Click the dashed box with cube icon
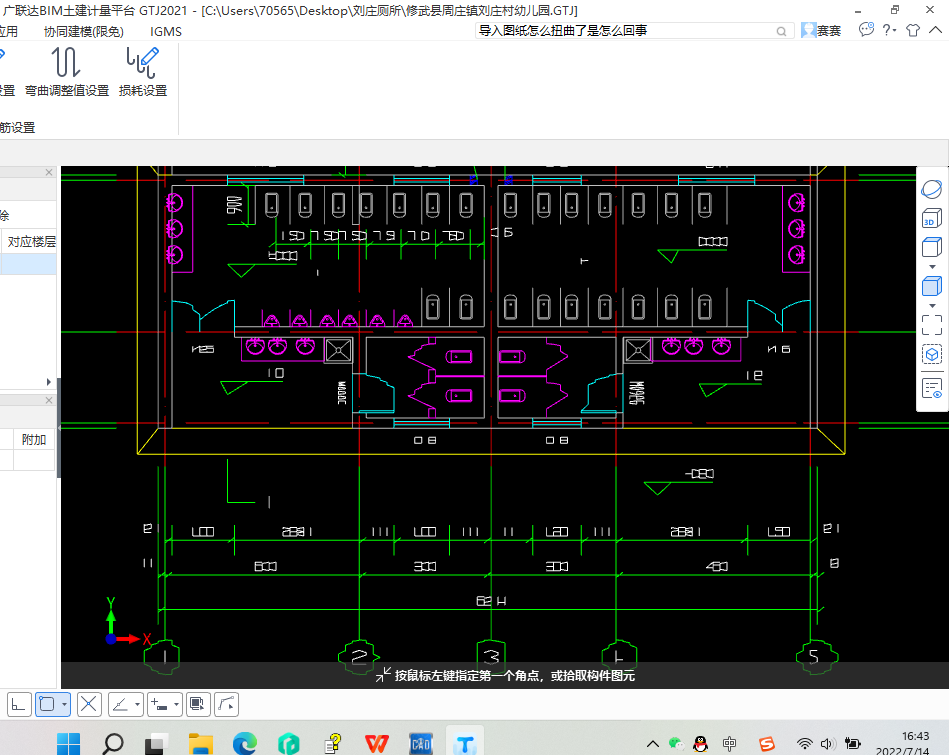Image resolution: width=949 pixels, height=755 pixels. pyautogui.click(x=931, y=354)
